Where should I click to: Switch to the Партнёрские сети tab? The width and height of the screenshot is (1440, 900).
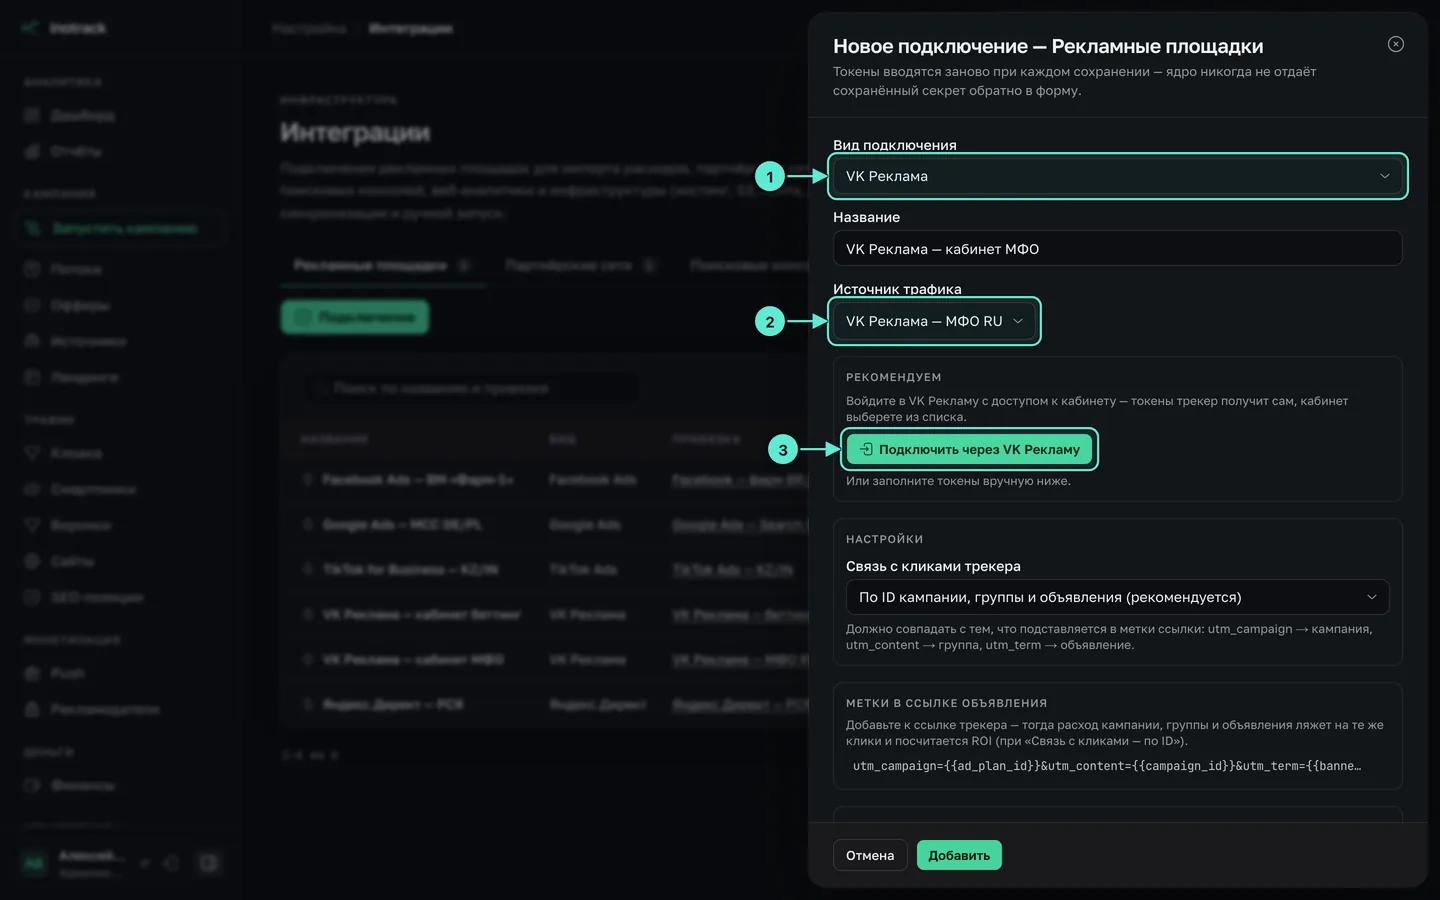click(580, 265)
